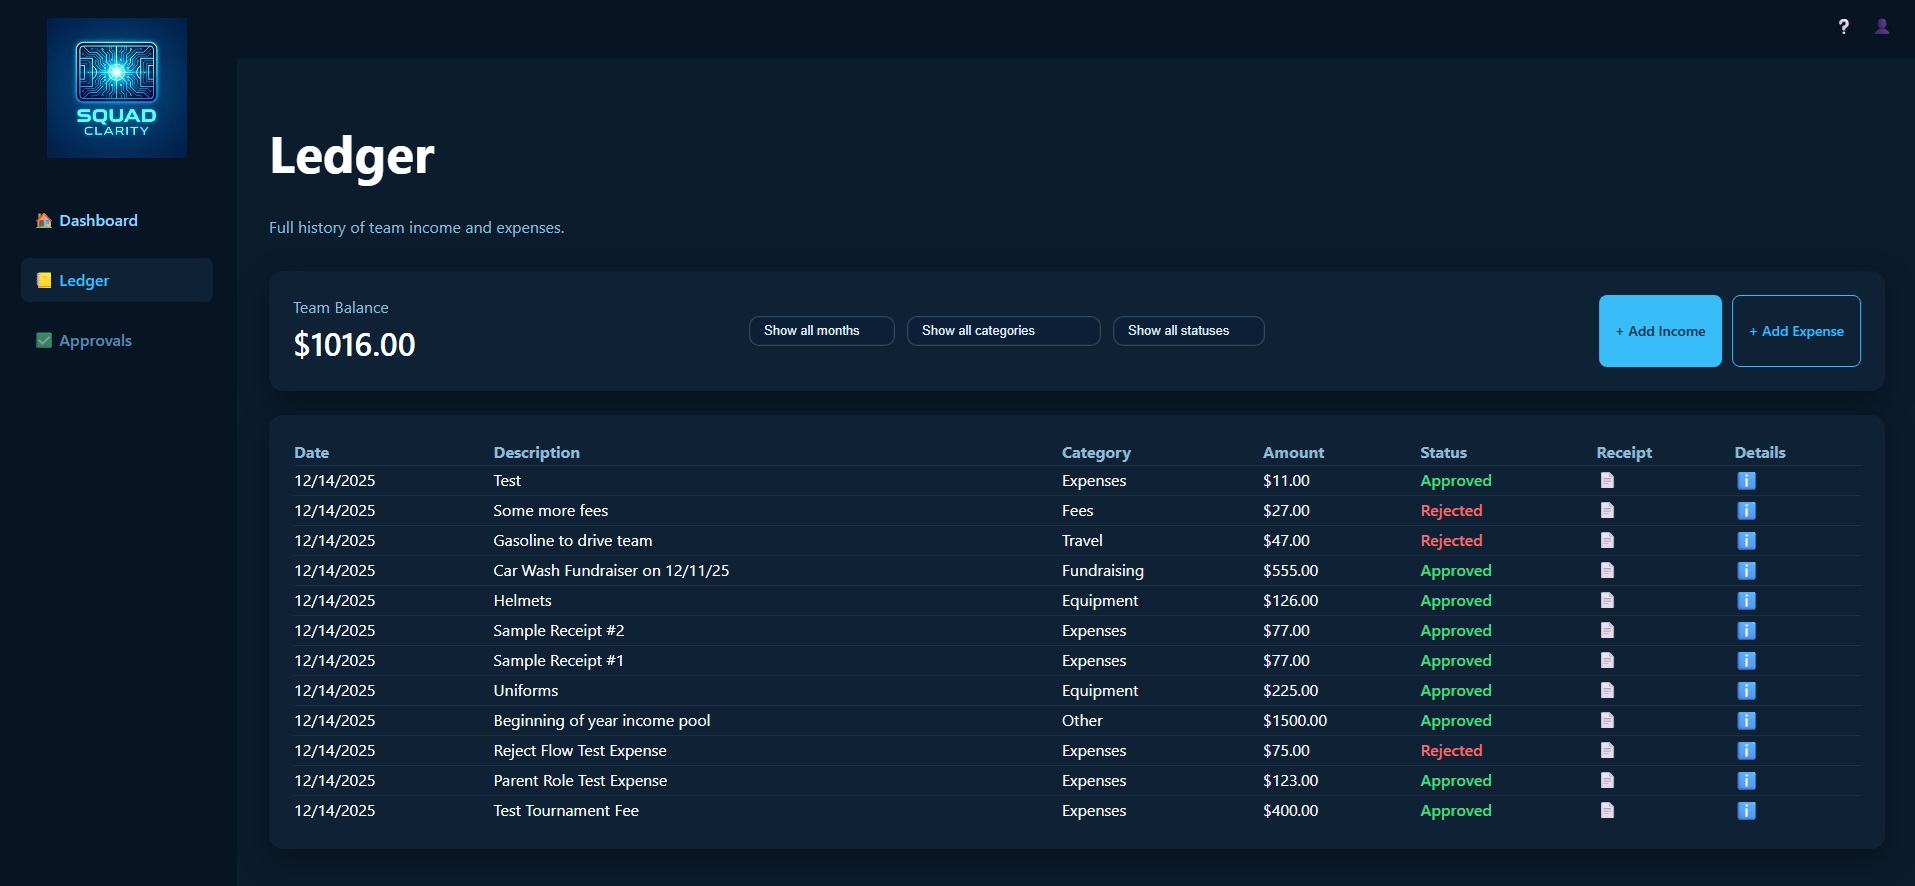The height and width of the screenshot is (886, 1915).
Task: Open receipt for Parent Role Test Expense
Action: (x=1607, y=780)
